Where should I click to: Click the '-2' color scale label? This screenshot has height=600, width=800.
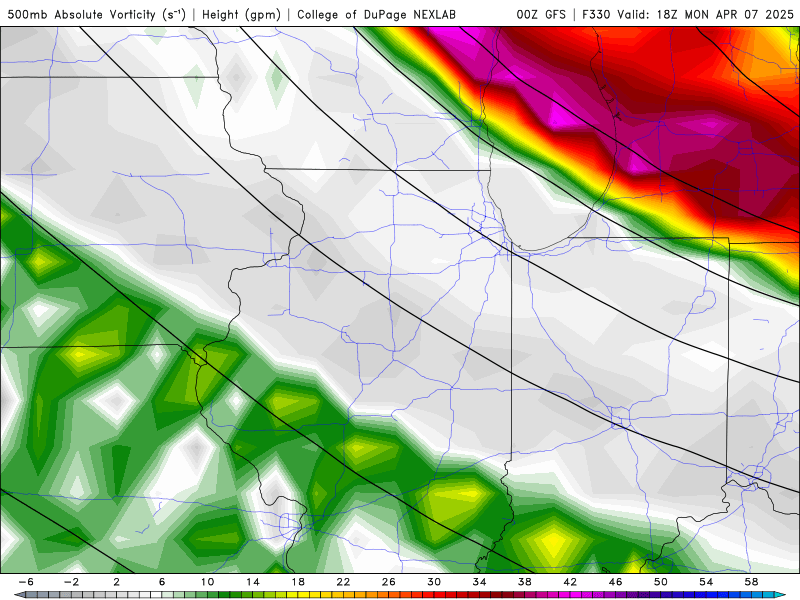click(71, 582)
